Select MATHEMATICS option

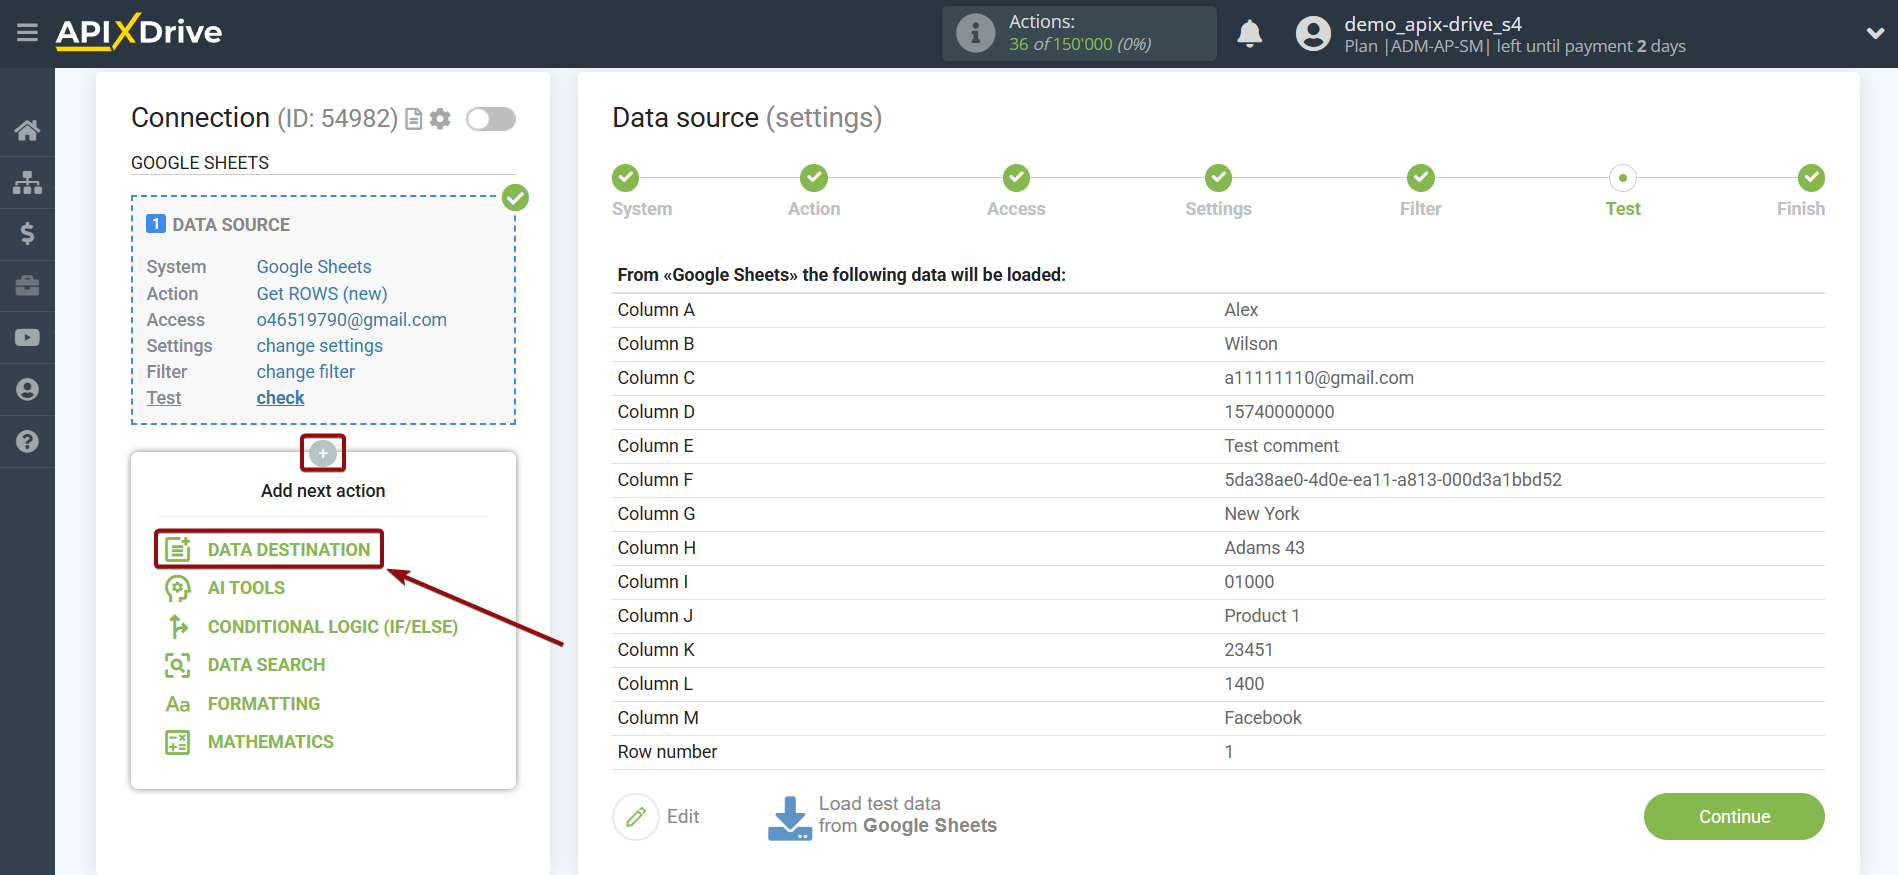click(x=271, y=742)
